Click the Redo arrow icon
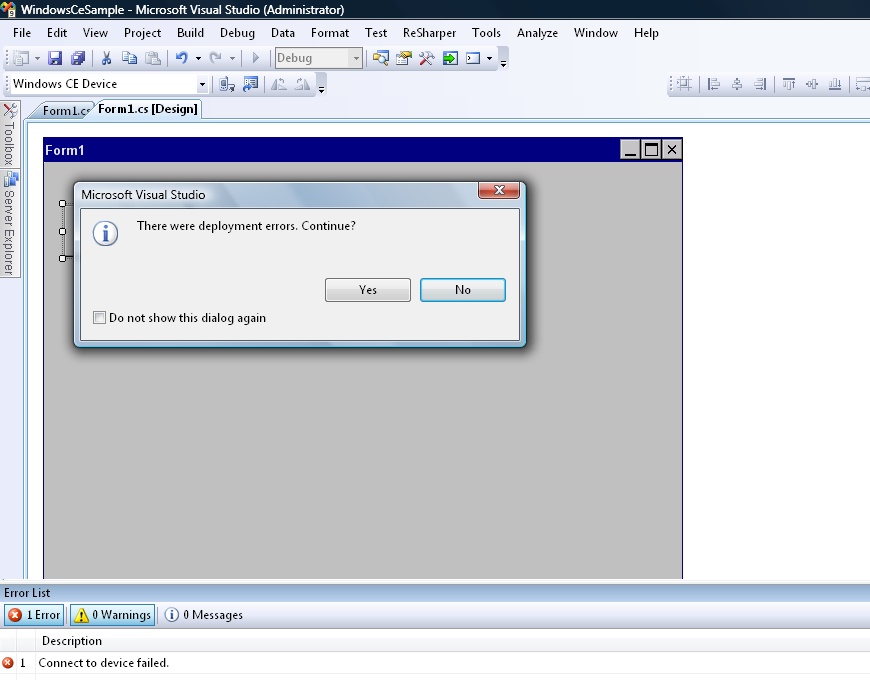The height and width of the screenshot is (680, 870). coord(215,58)
